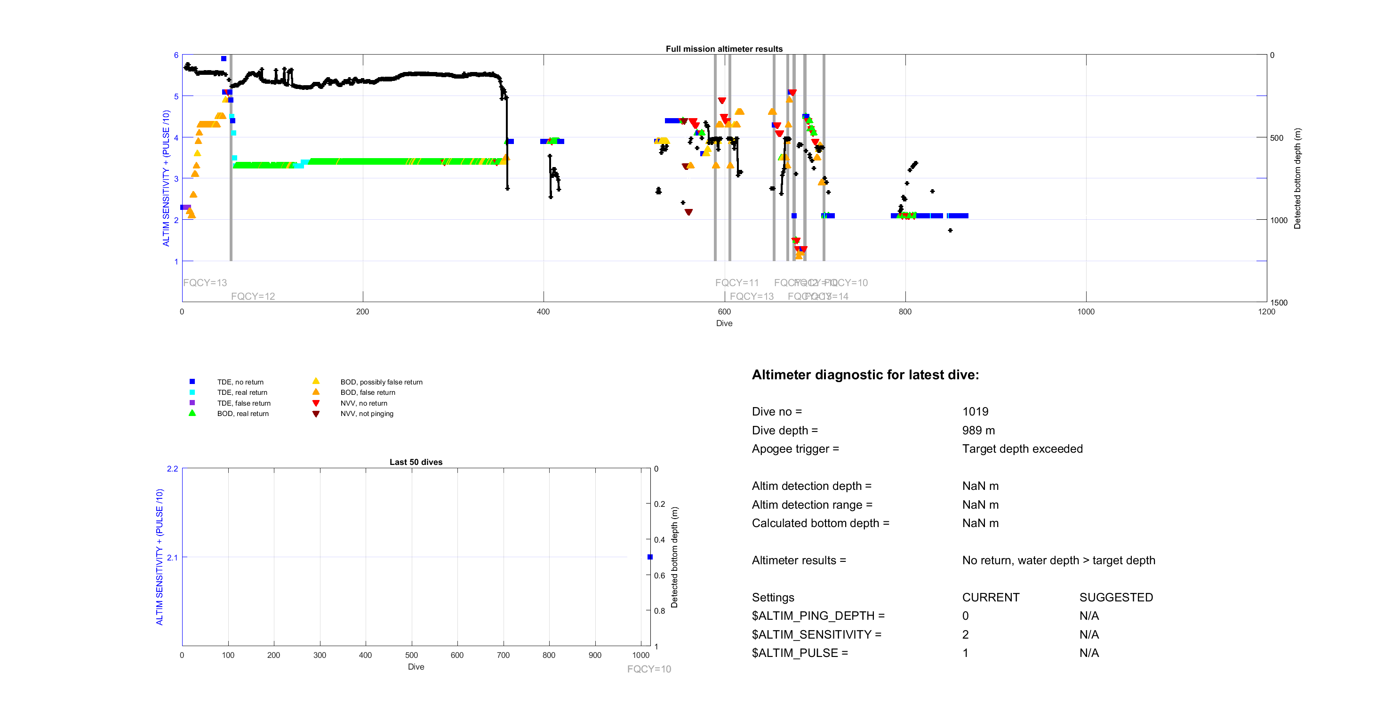Select the blue data point in the Last 50 dives chart

point(650,557)
